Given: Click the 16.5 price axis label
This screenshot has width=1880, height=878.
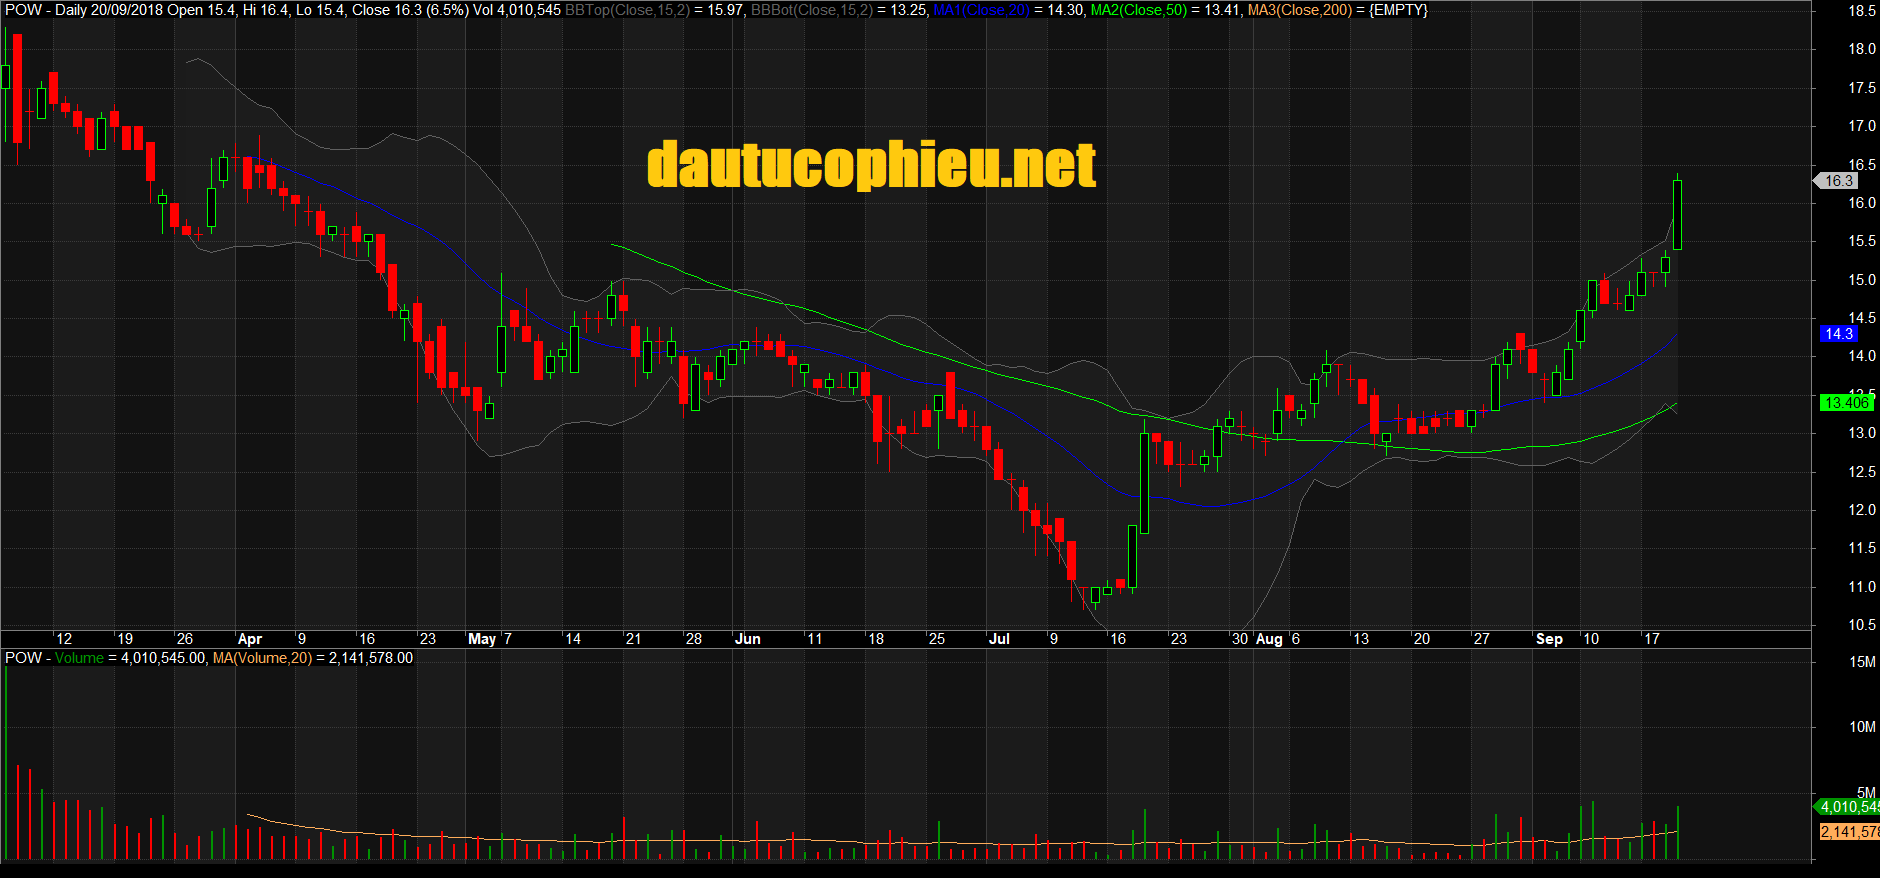Looking at the screenshot, I should [x=1862, y=165].
